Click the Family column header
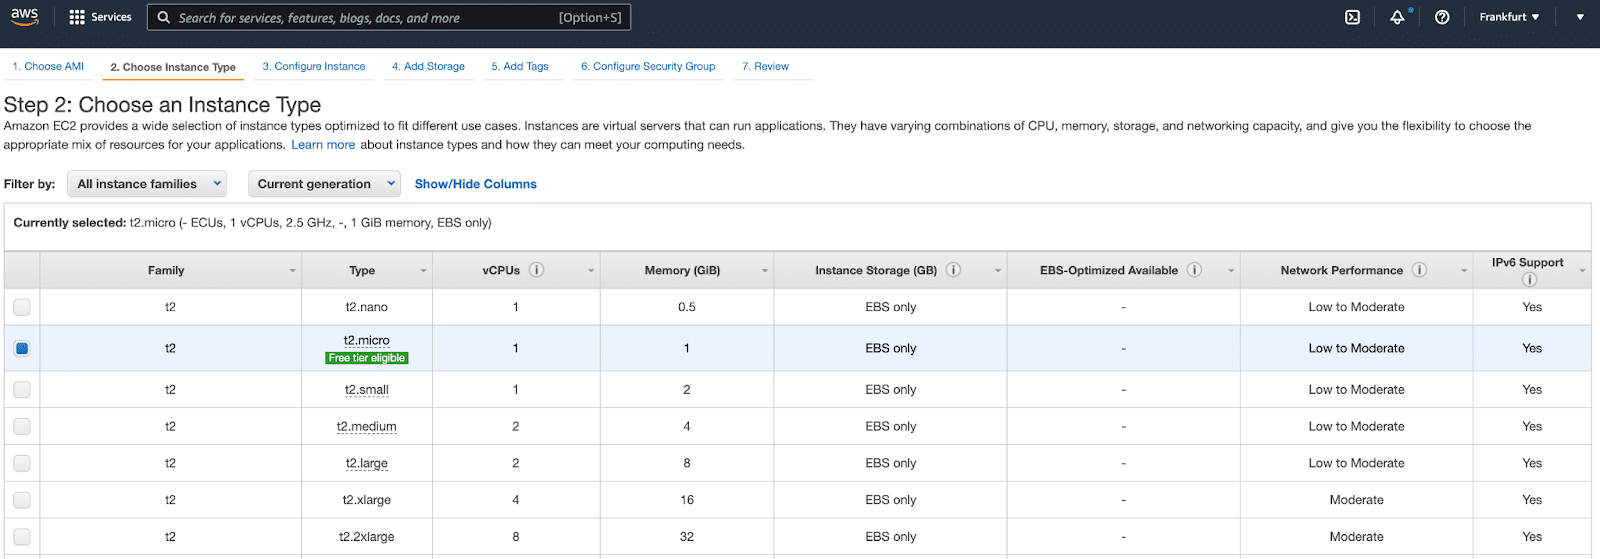Image resolution: width=1600 pixels, height=559 pixels. coord(170,270)
